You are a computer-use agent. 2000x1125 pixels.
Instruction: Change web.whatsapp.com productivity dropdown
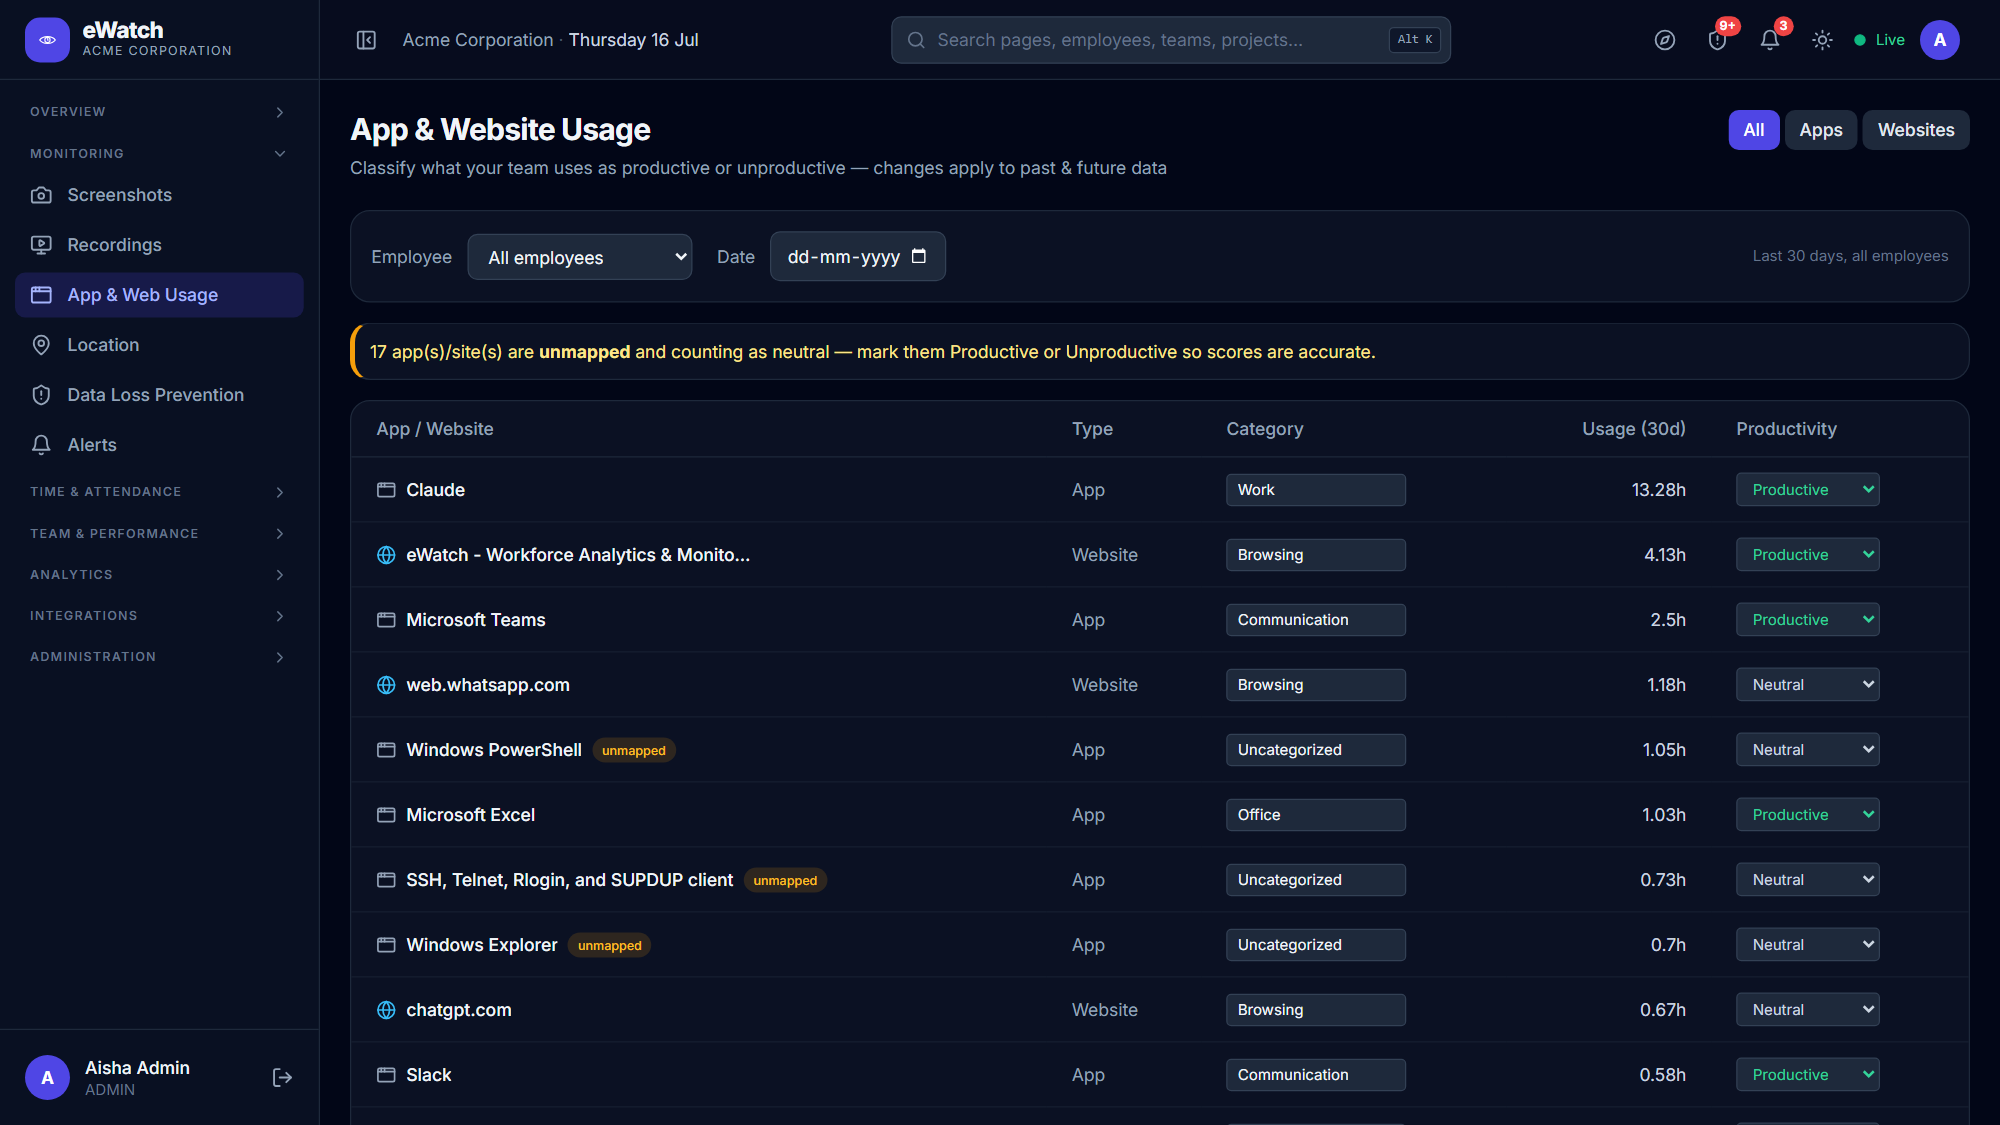coord(1808,685)
